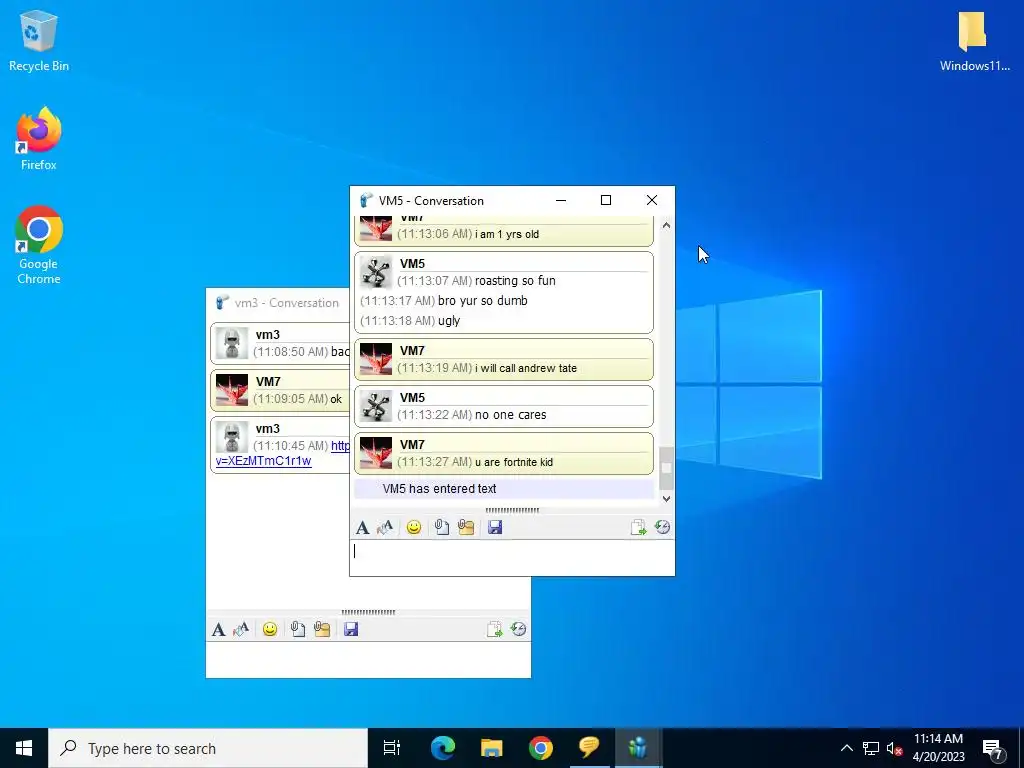The width and height of the screenshot is (1024, 768).
Task: Click message 'bro yur so dumb'
Action: 483,301
